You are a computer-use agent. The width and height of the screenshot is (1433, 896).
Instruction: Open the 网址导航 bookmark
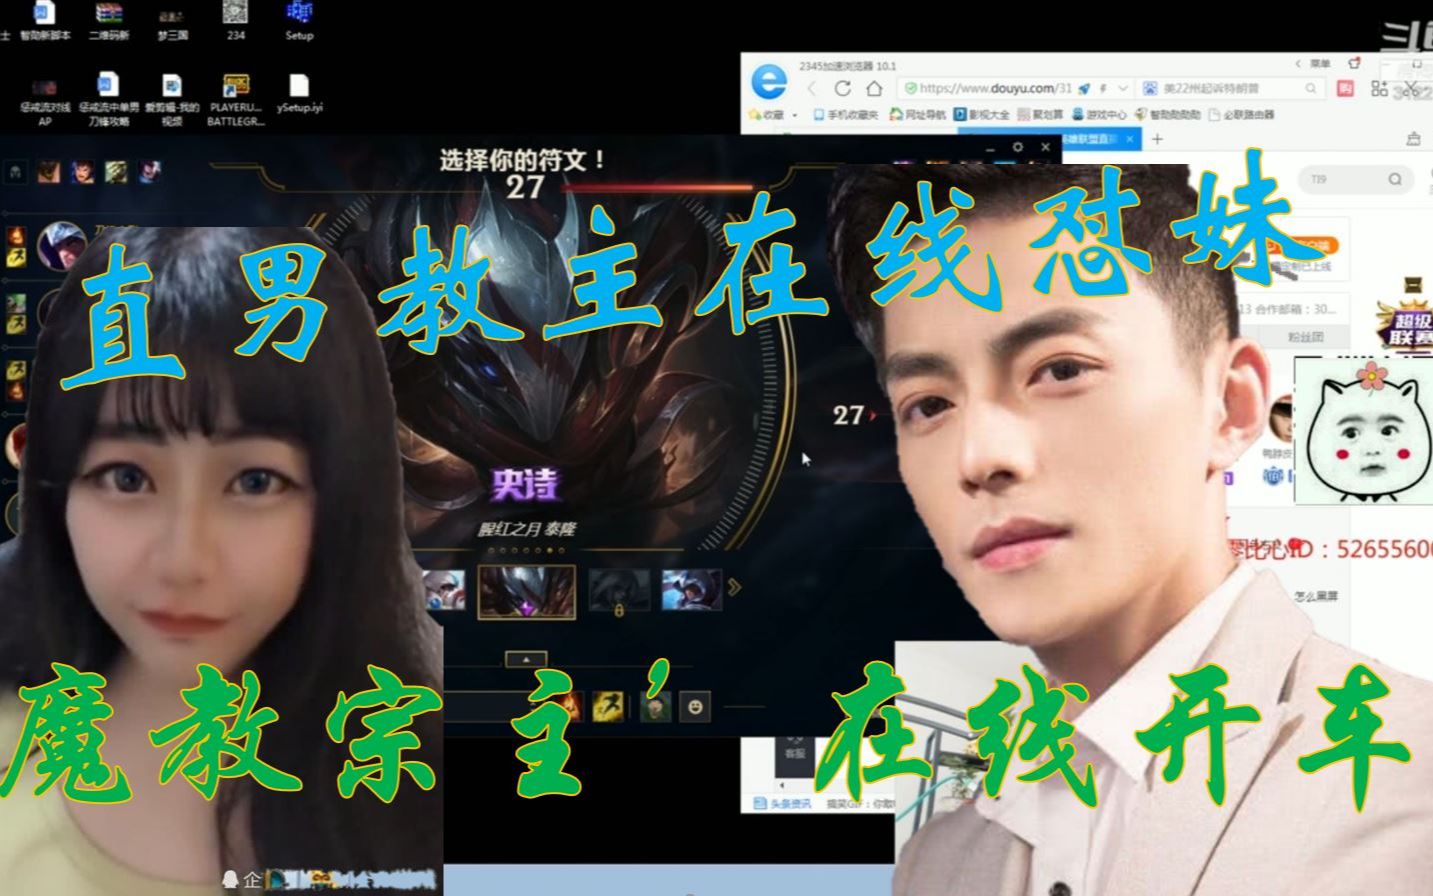[x=917, y=114]
